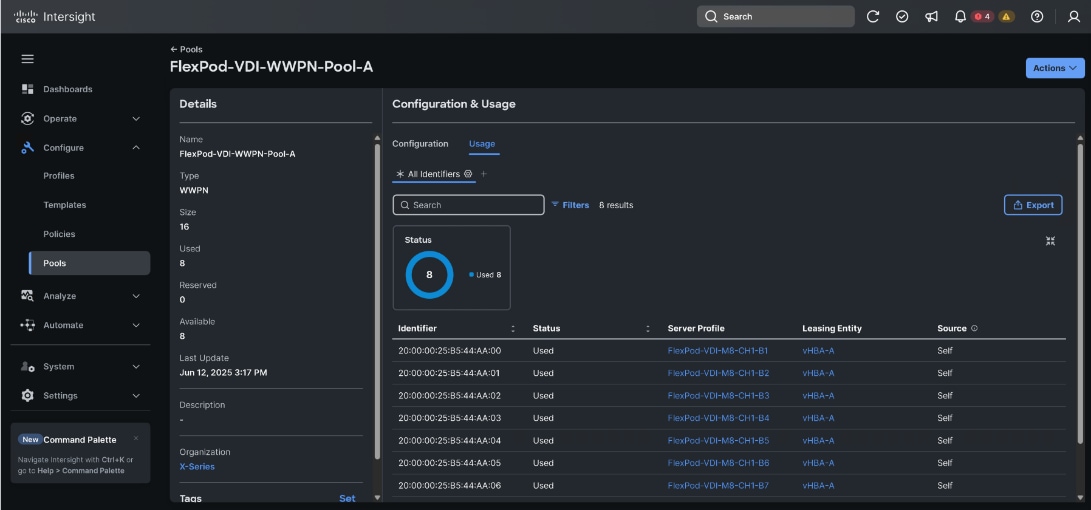Open the hamburger navigation menu
The width and height of the screenshot is (1091, 510).
[x=27, y=59]
